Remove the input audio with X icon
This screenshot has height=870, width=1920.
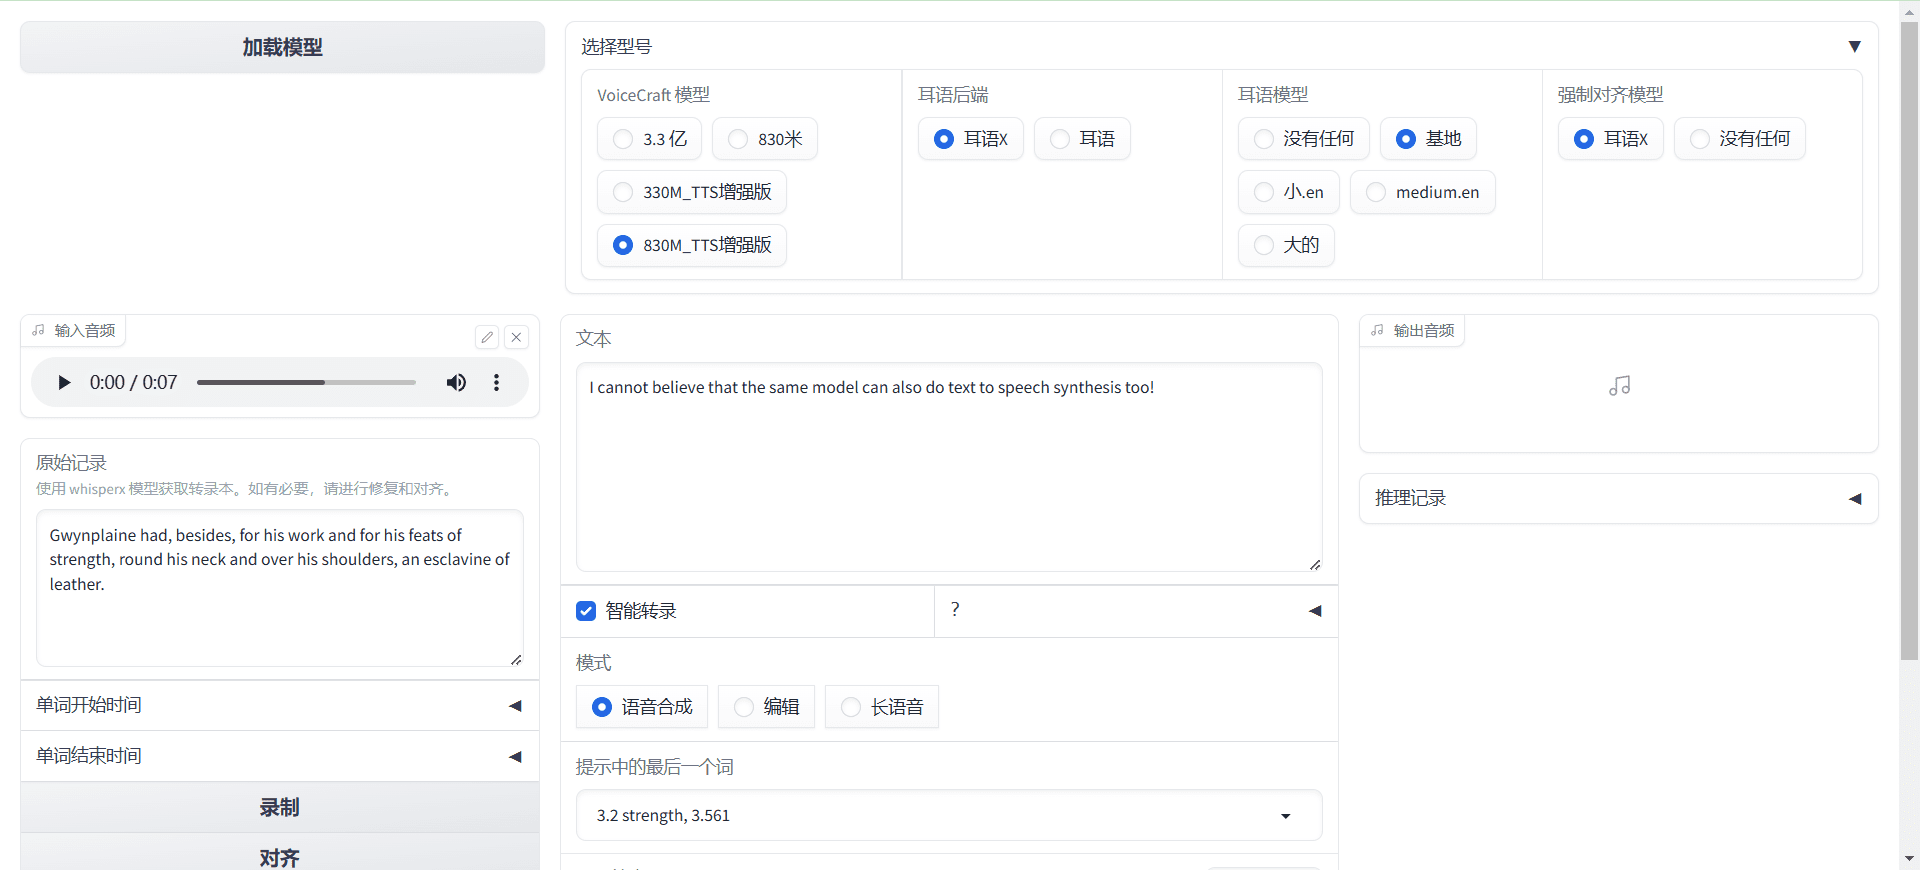[x=516, y=337]
